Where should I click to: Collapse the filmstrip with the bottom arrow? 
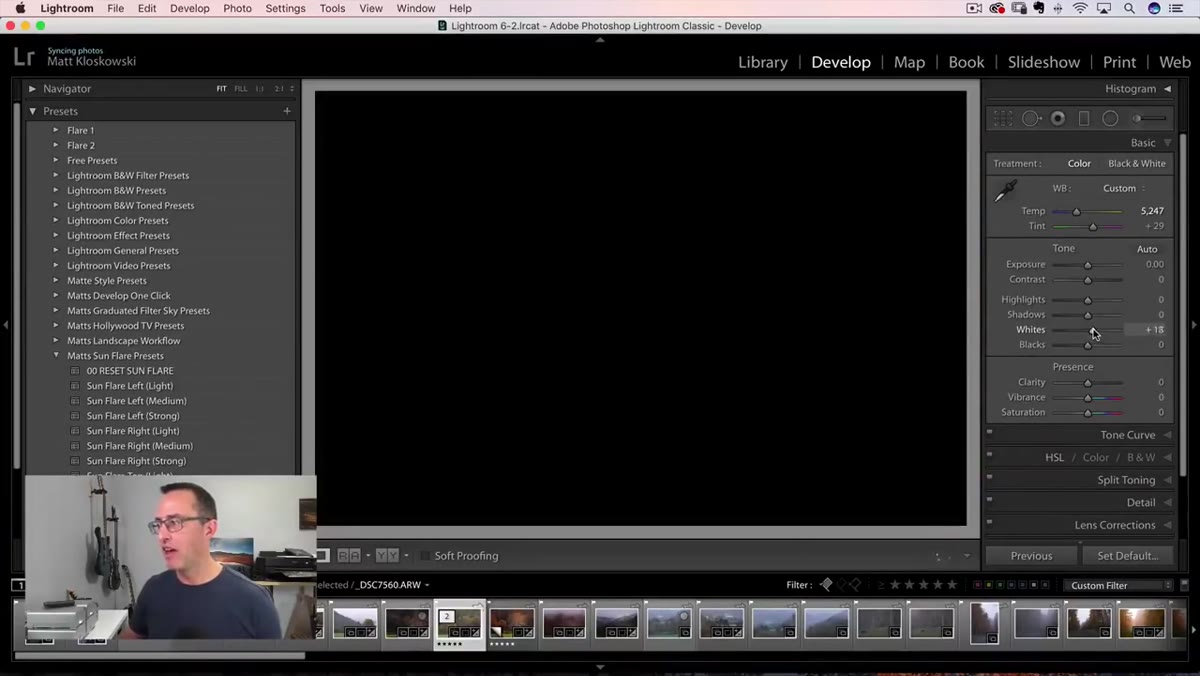coord(600,667)
